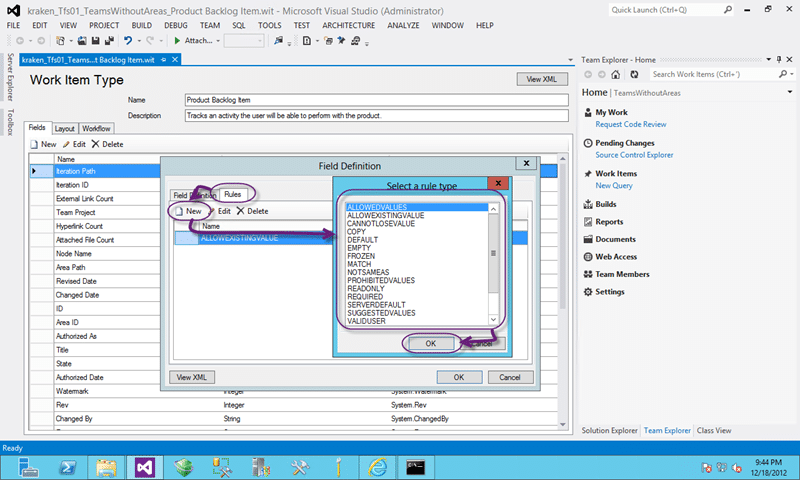Click the Team Explorer Home icon
Image resolution: width=800 pixels, height=480 pixels.
tap(616, 74)
